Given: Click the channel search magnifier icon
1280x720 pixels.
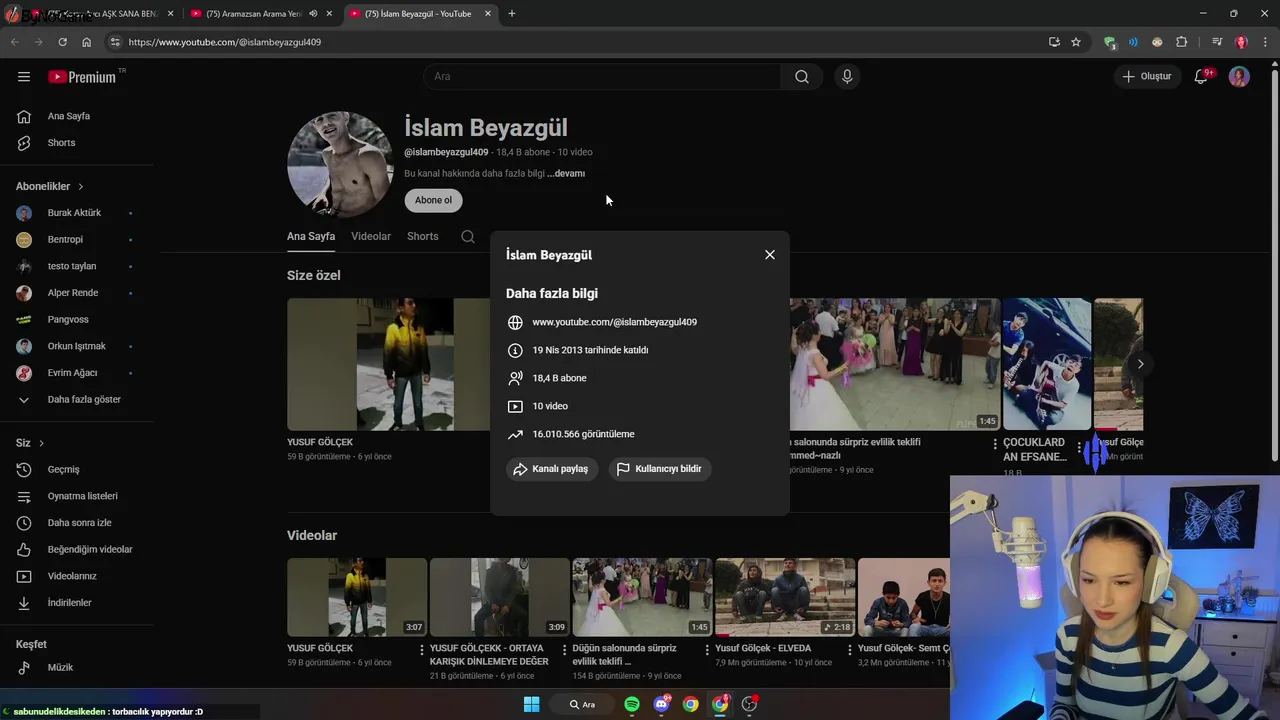Looking at the screenshot, I should pyautogui.click(x=468, y=237).
